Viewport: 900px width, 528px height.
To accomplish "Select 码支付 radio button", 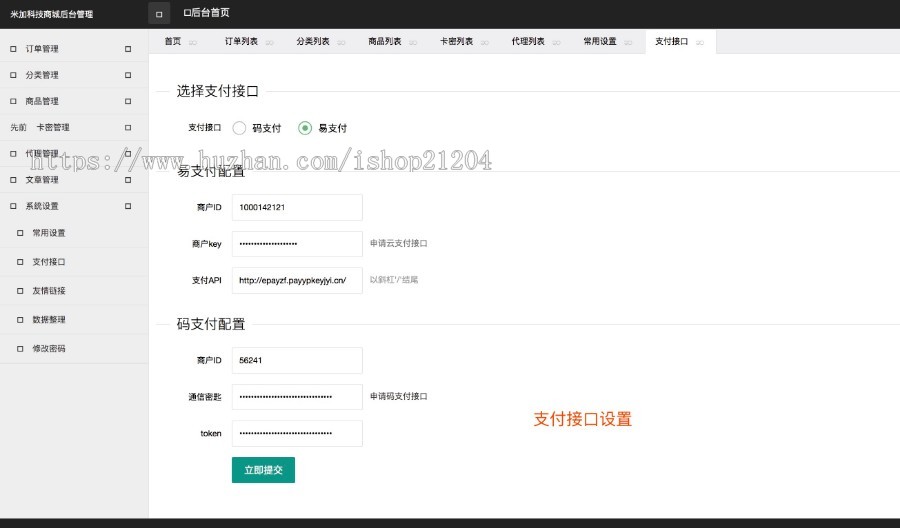I will point(239,128).
